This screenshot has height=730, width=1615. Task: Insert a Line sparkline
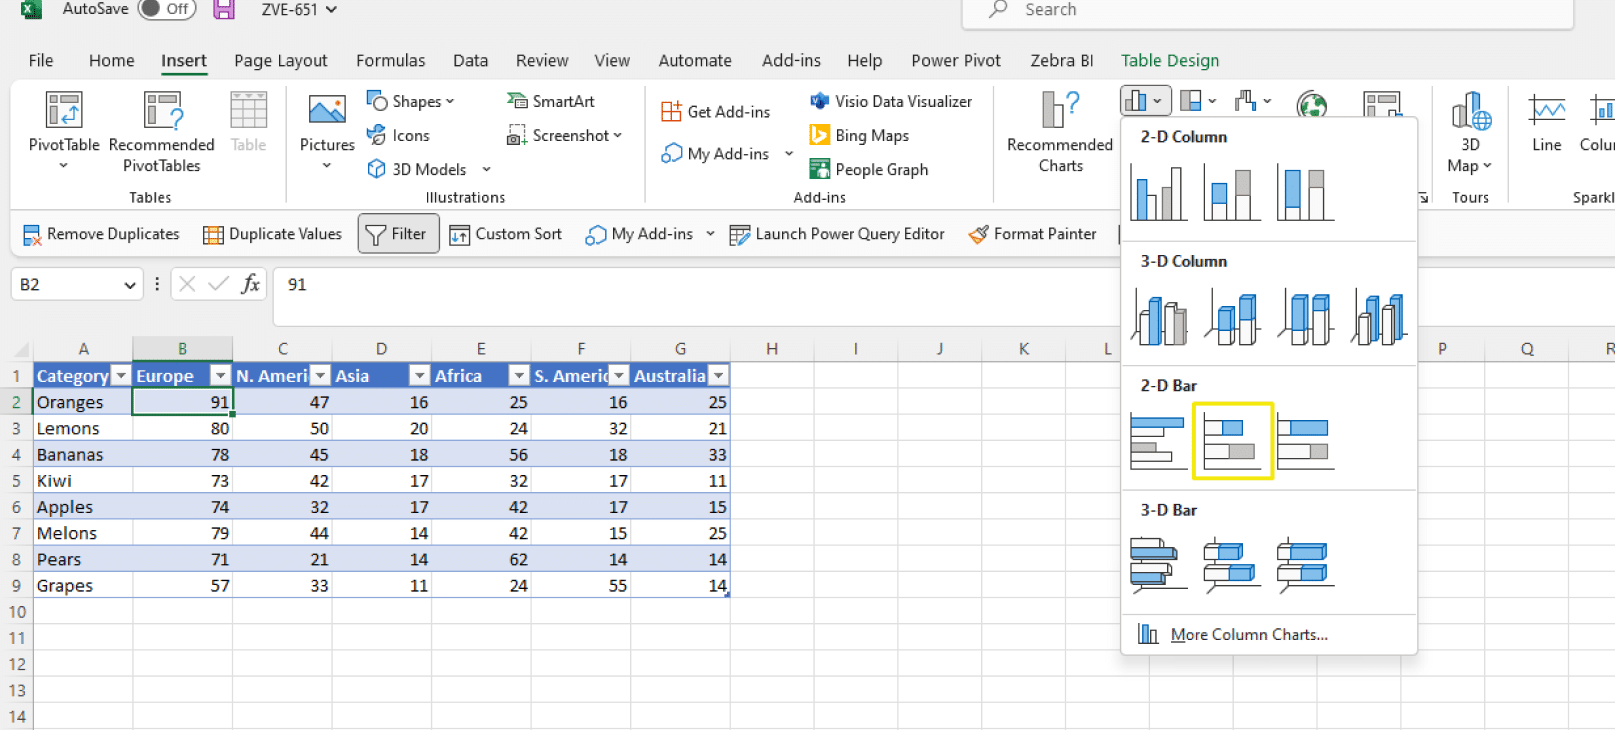click(x=1547, y=123)
